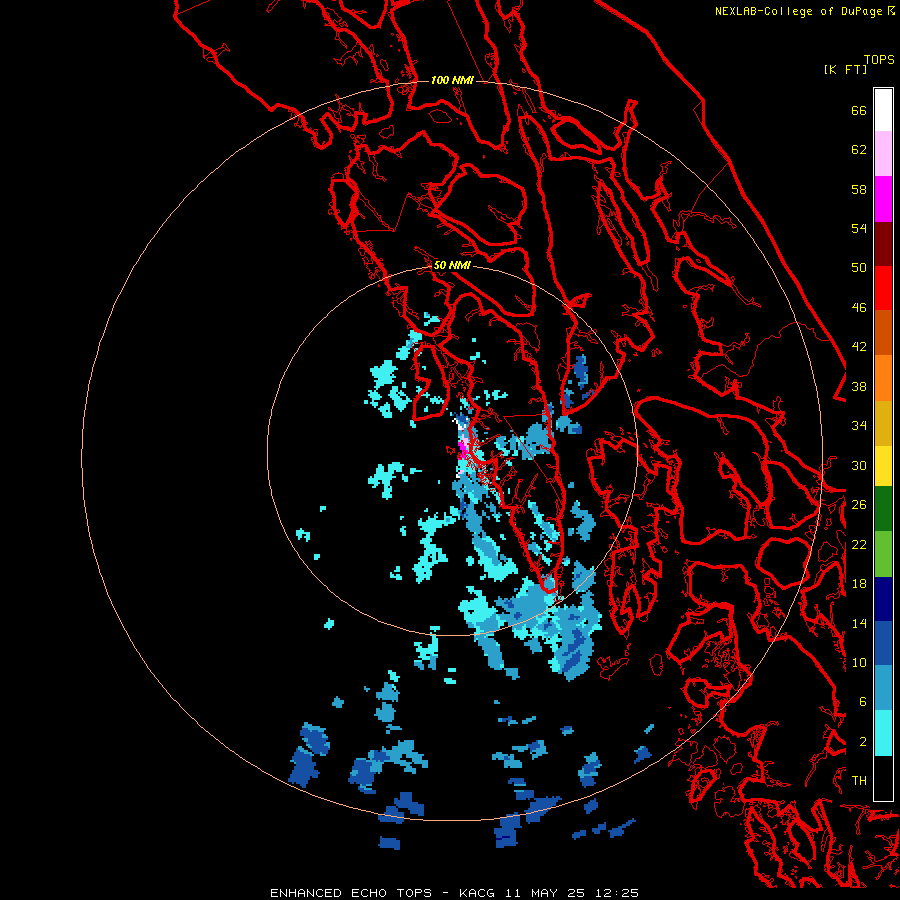
Task: Click the legend value 10
Action: [x=859, y=662]
